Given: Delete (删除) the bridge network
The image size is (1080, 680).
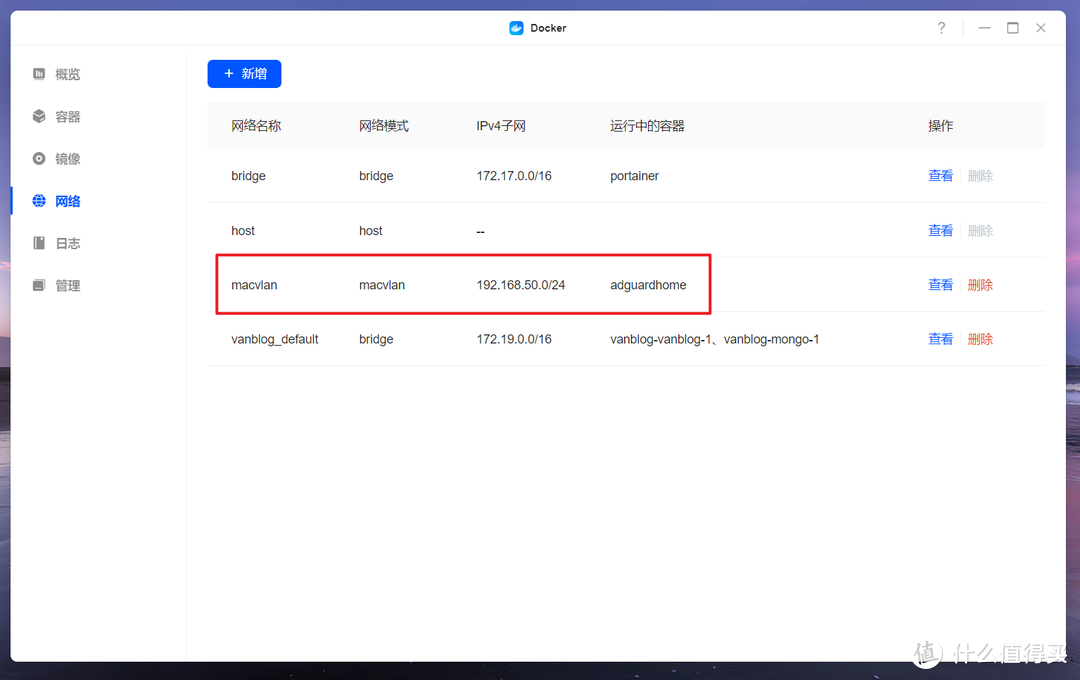Looking at the screenshot, I should (x=980, y=175).
